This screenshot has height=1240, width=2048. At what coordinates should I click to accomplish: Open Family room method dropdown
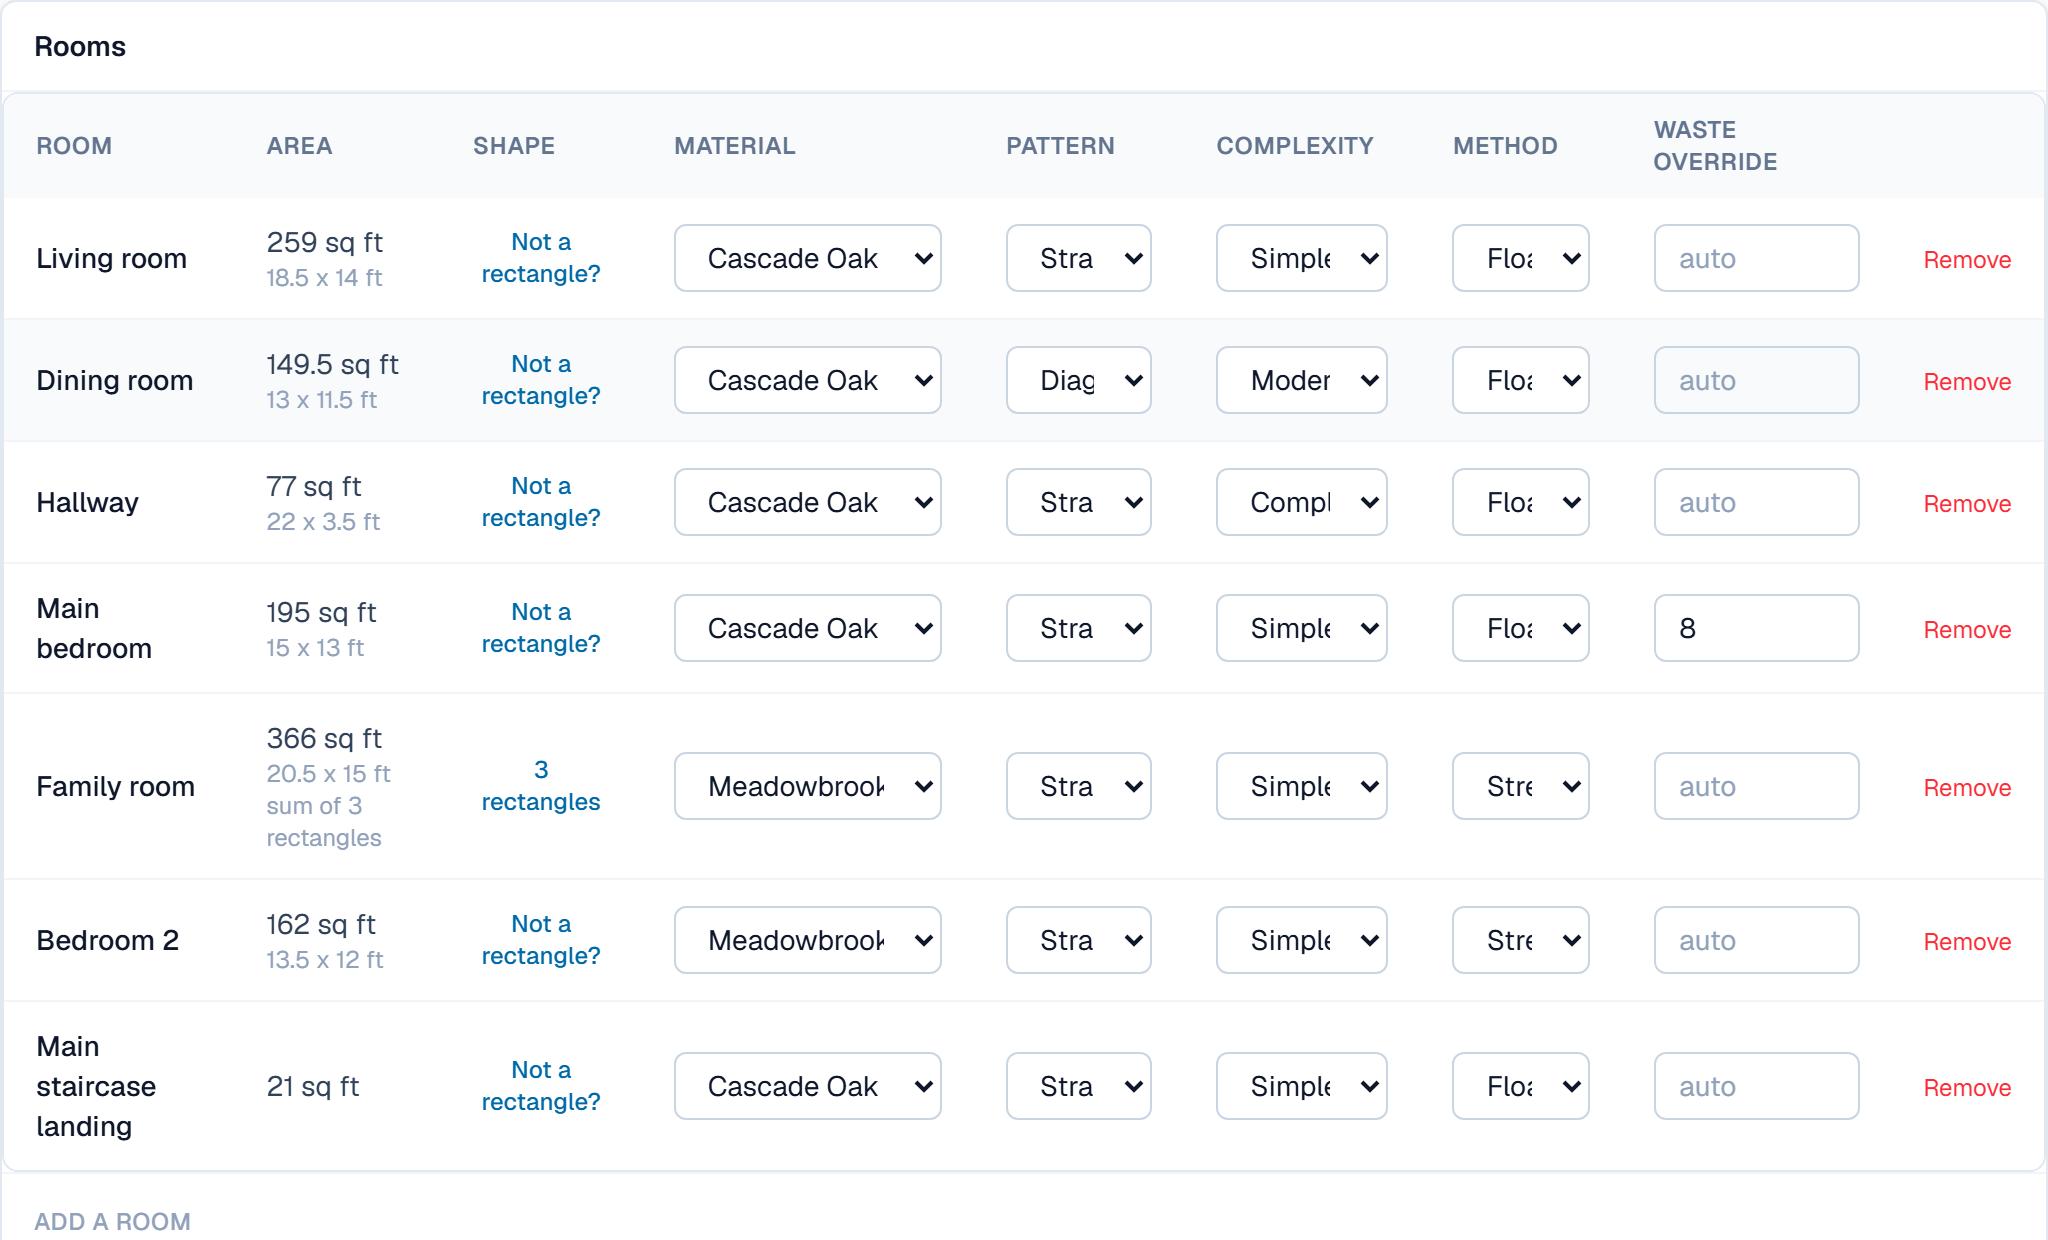[1520, 786]
